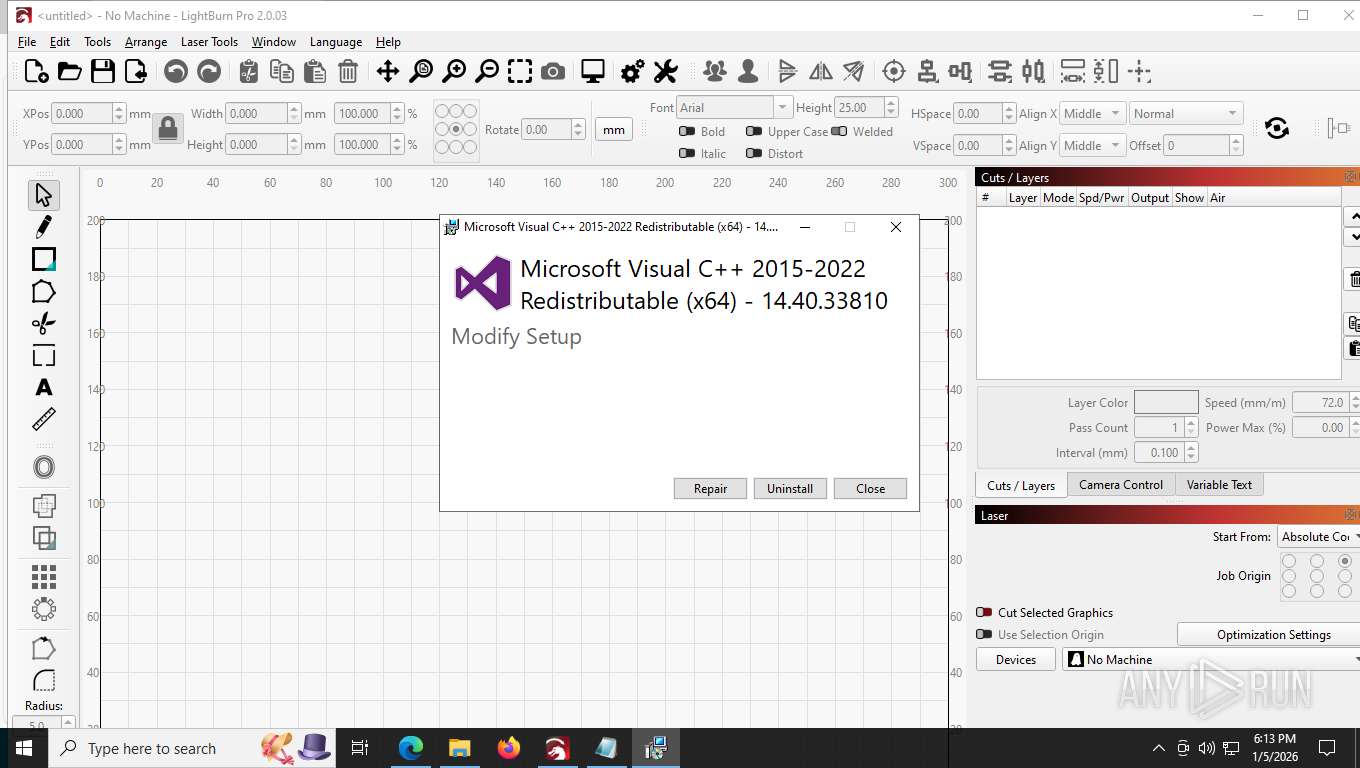Redo action with the redo icon
1360x768 pixels.
click(x=209, y=71)
